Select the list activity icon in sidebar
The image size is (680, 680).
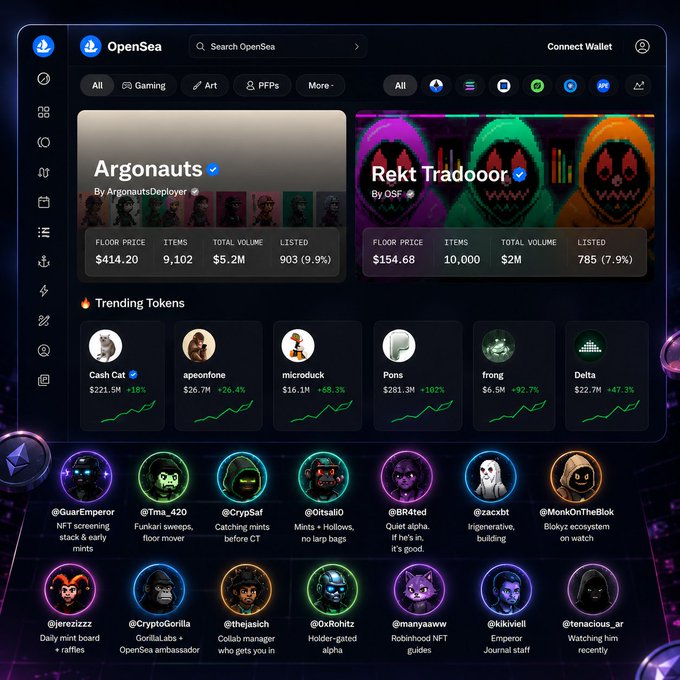[x=44, y=232]
